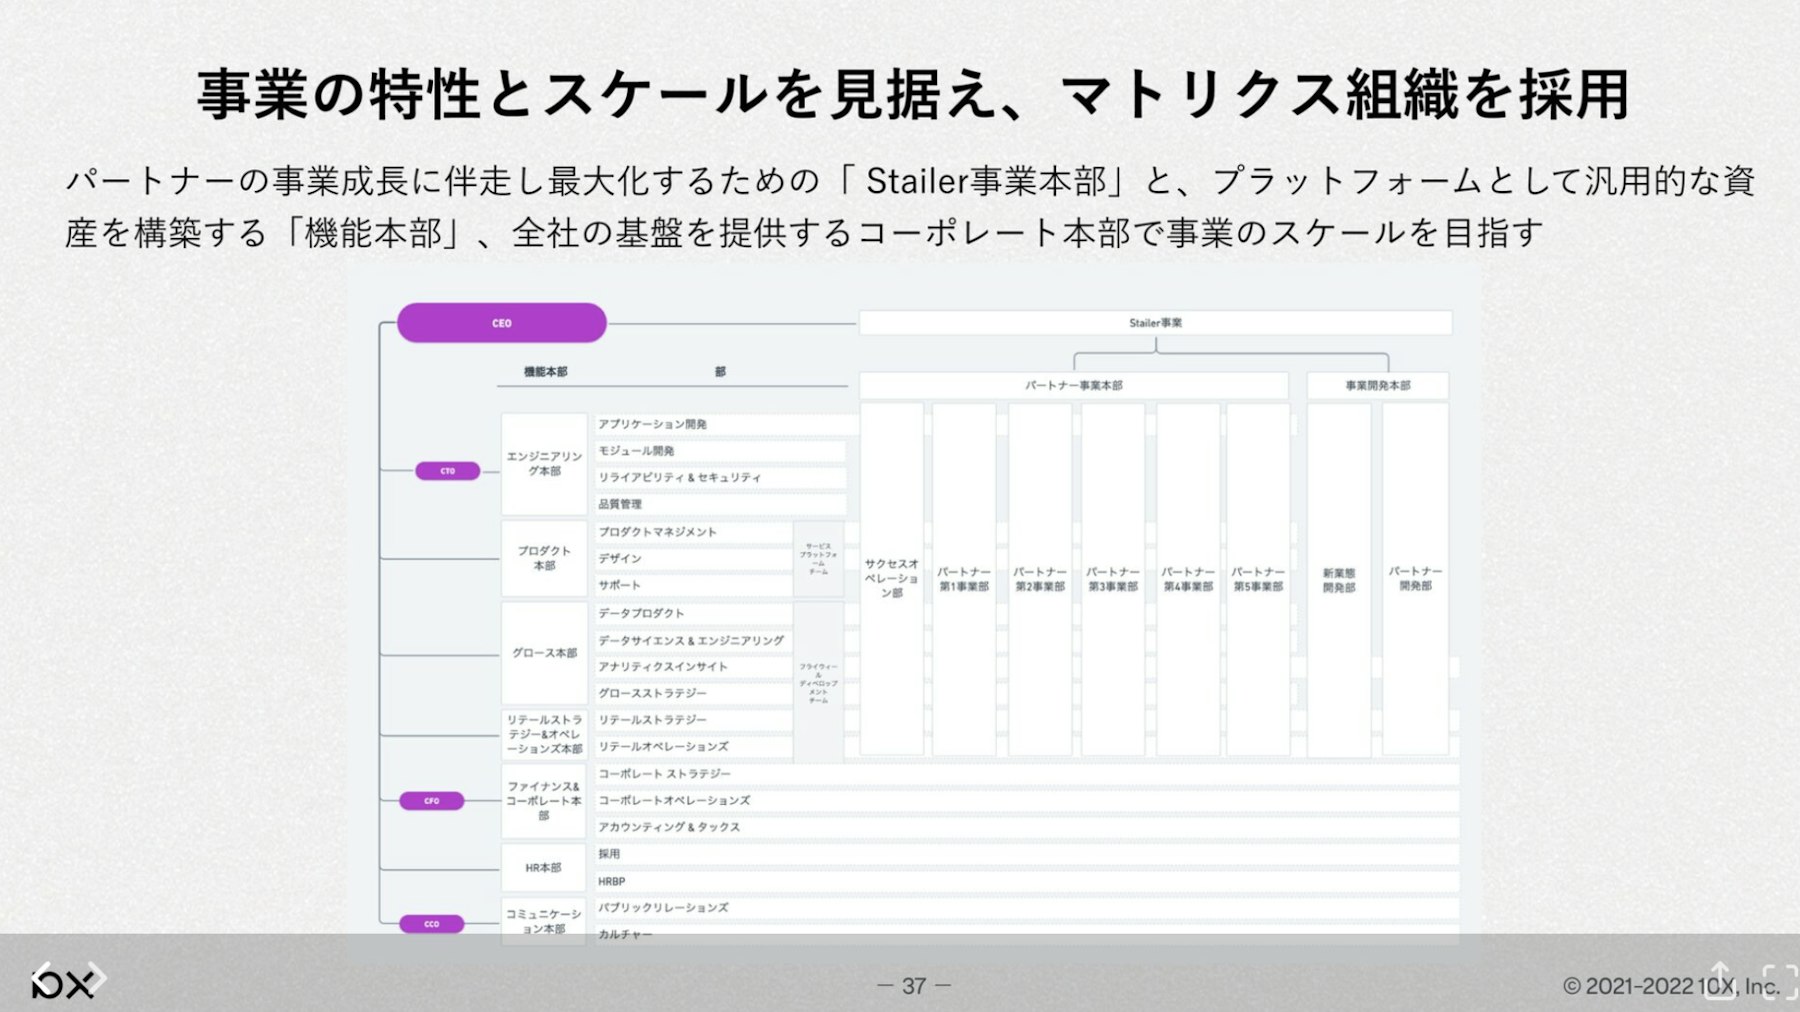
Task: Click the 品質管理 row
Action: click(x=720, y=504)
